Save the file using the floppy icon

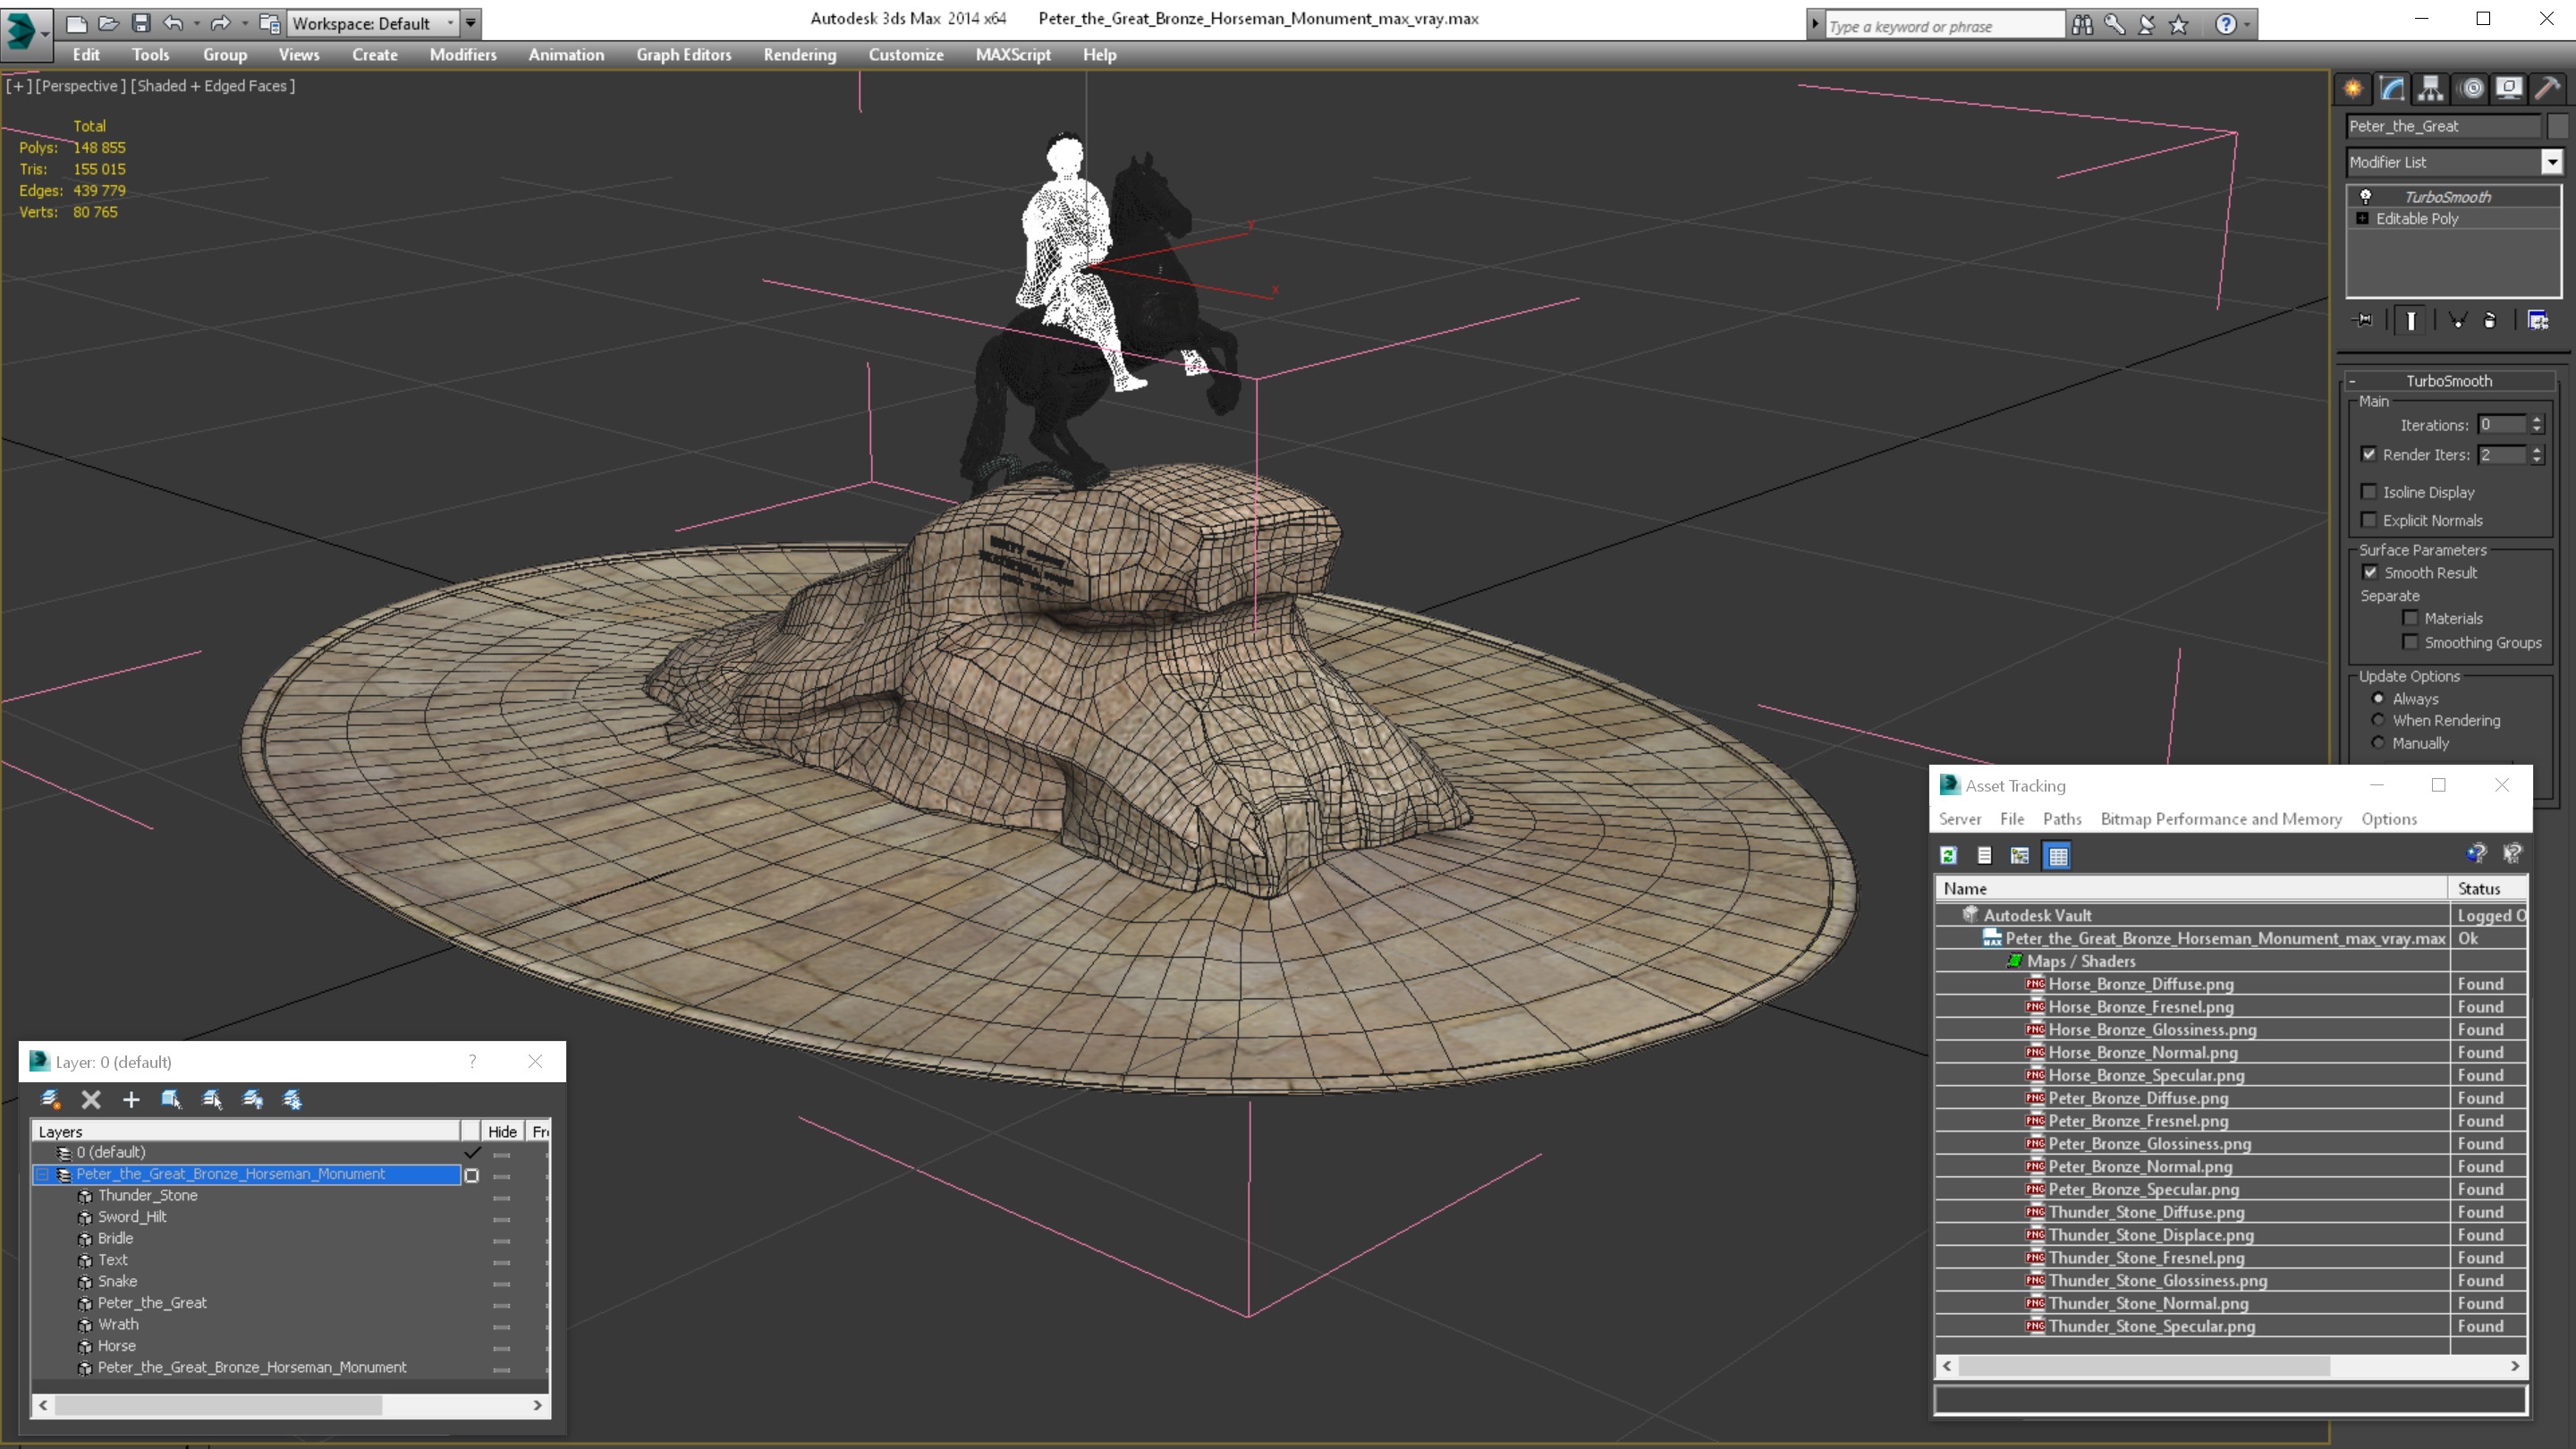[141, 23]
